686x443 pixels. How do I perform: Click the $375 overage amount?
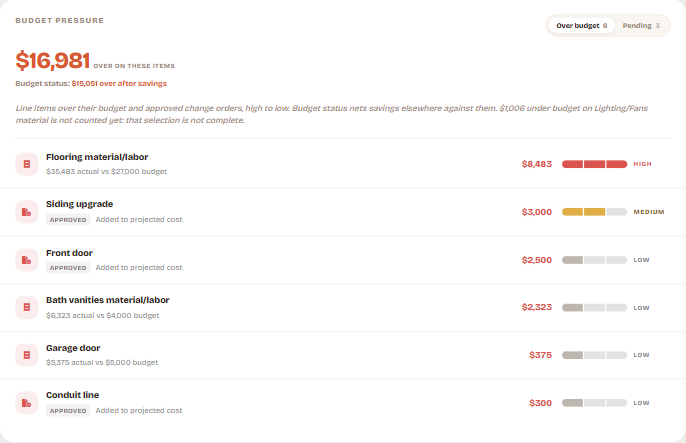[540, 355]
